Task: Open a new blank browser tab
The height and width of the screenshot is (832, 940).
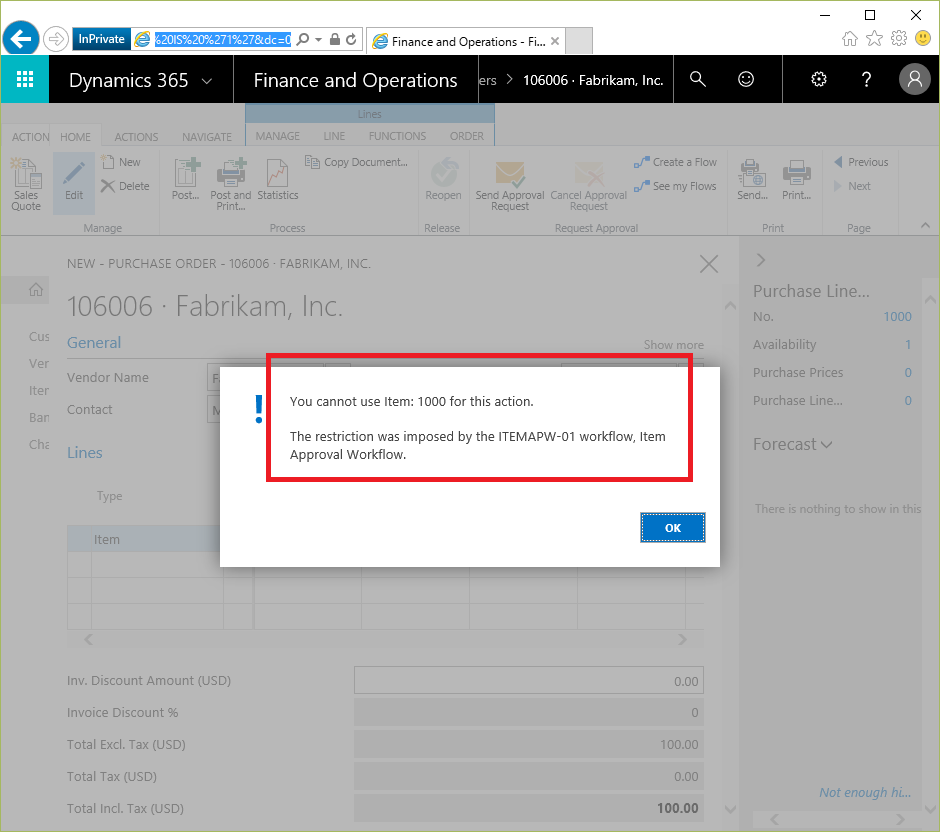Action: coord(579,41)
